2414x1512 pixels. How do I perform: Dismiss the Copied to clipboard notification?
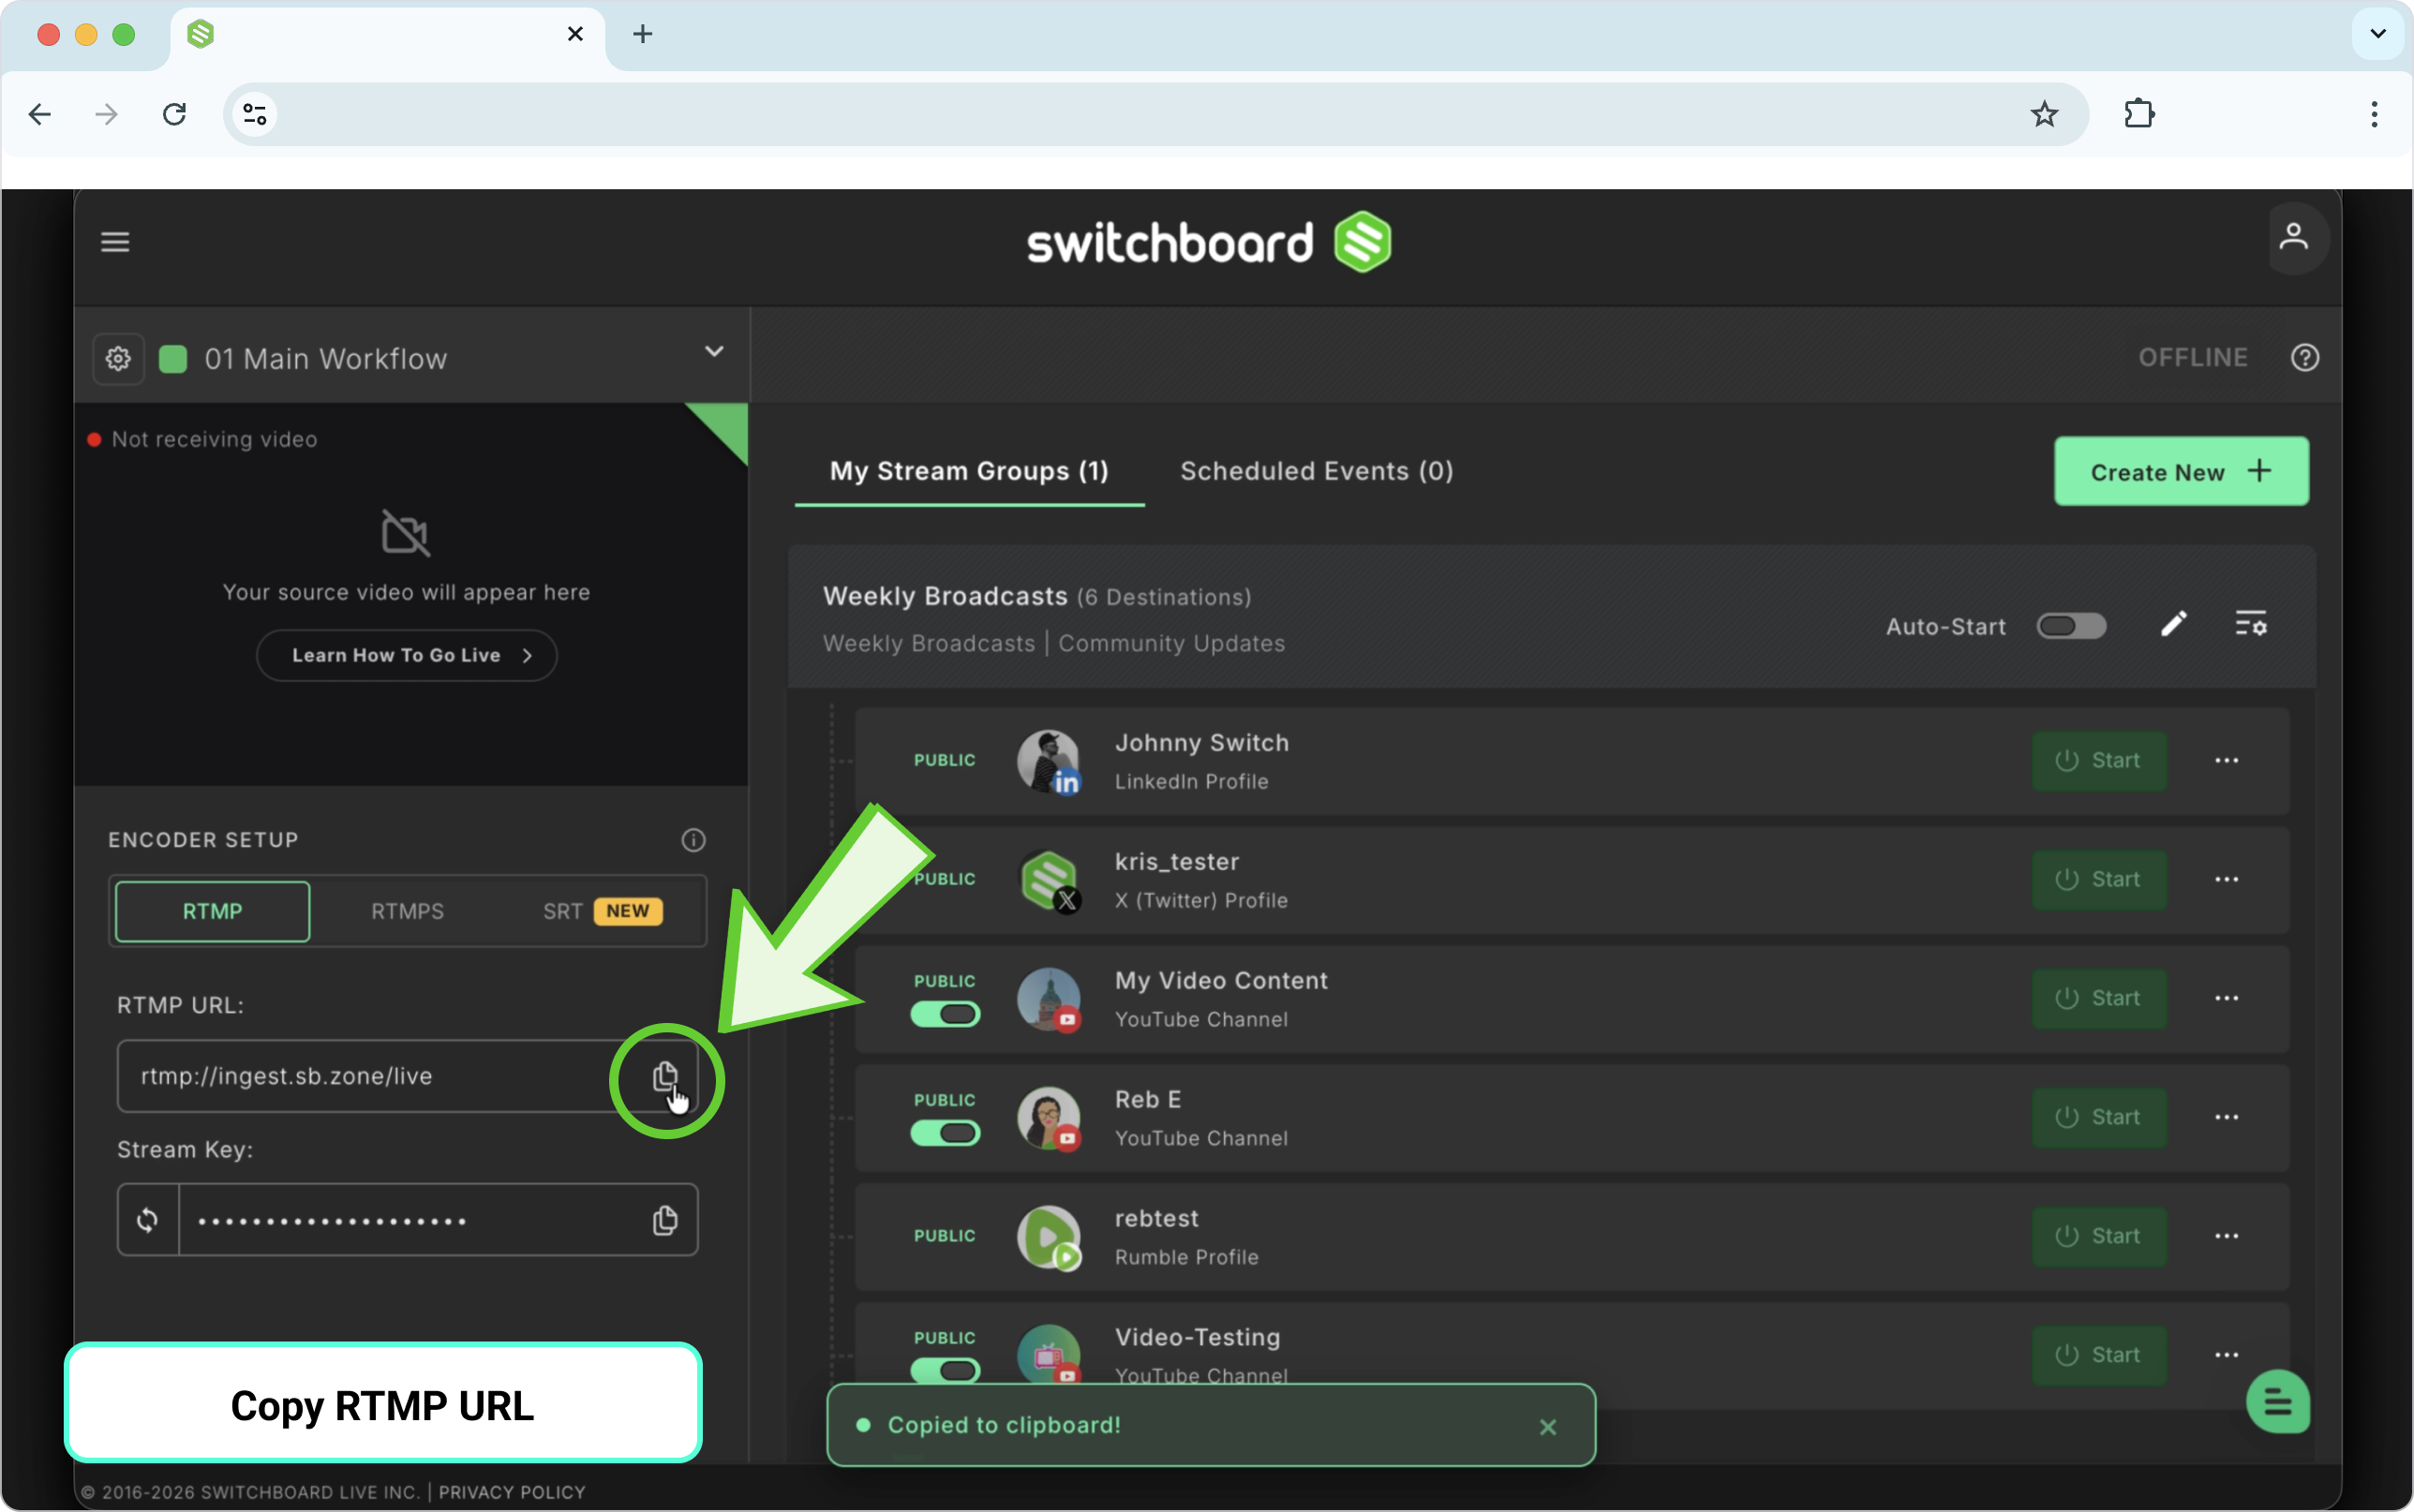1548,1426
